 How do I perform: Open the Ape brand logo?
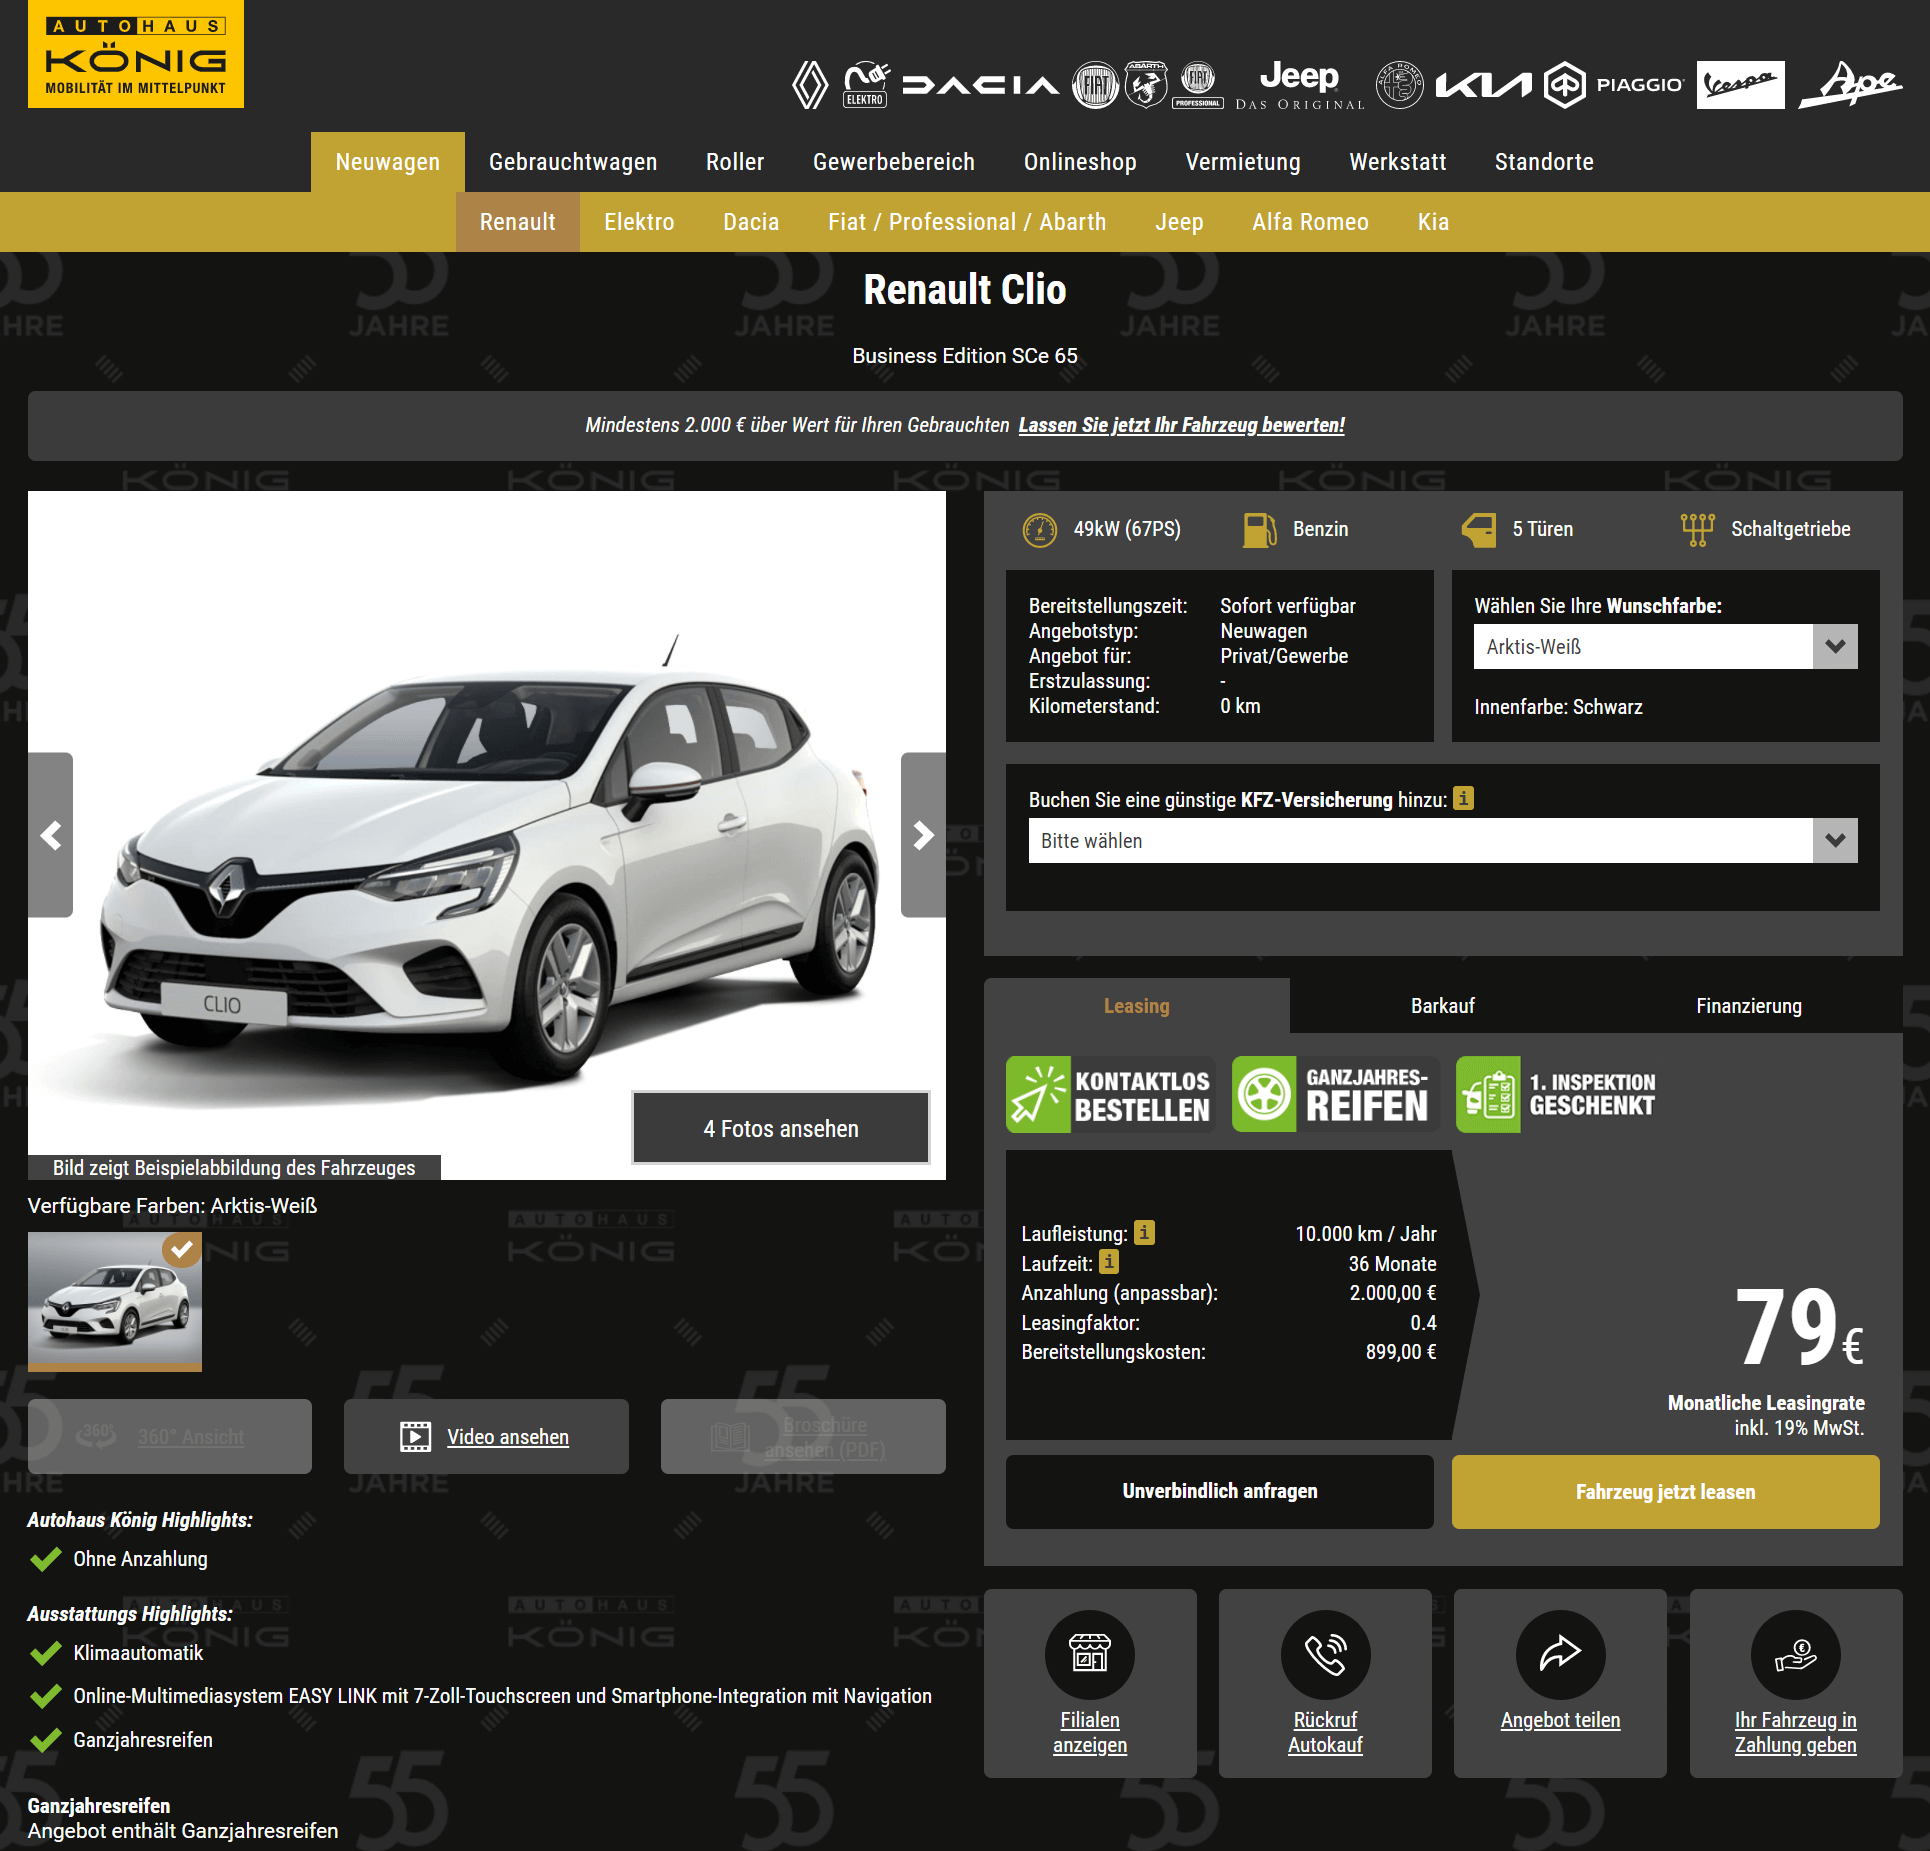(1850, 85)
